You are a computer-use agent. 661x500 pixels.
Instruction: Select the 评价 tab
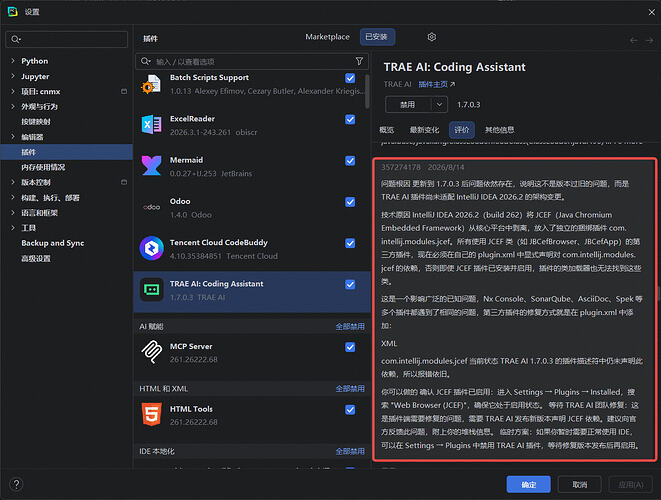(x=462, y=130)
